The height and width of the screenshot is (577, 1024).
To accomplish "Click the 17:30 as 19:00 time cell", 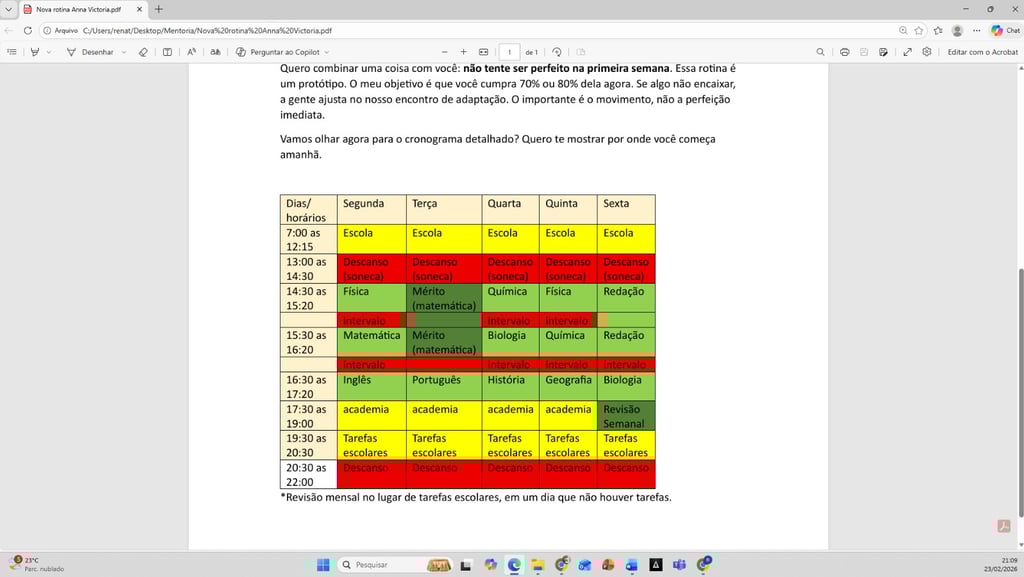I will coord(309,416).
